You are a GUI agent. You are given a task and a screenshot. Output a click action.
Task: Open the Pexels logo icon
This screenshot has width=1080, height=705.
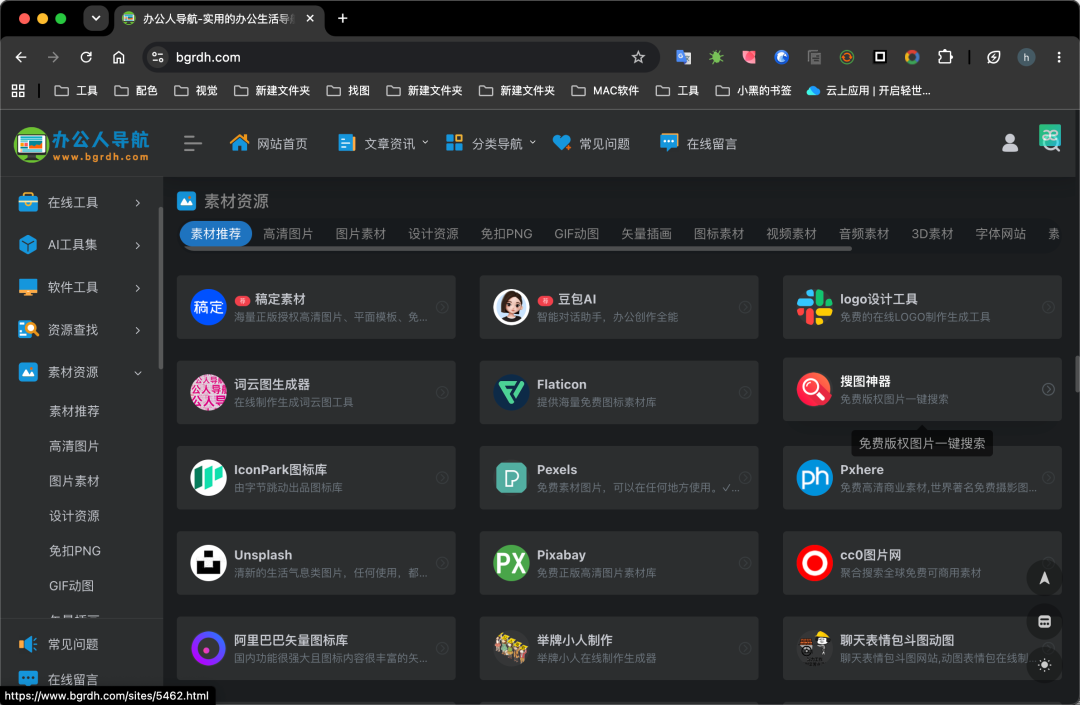point(511,478)
